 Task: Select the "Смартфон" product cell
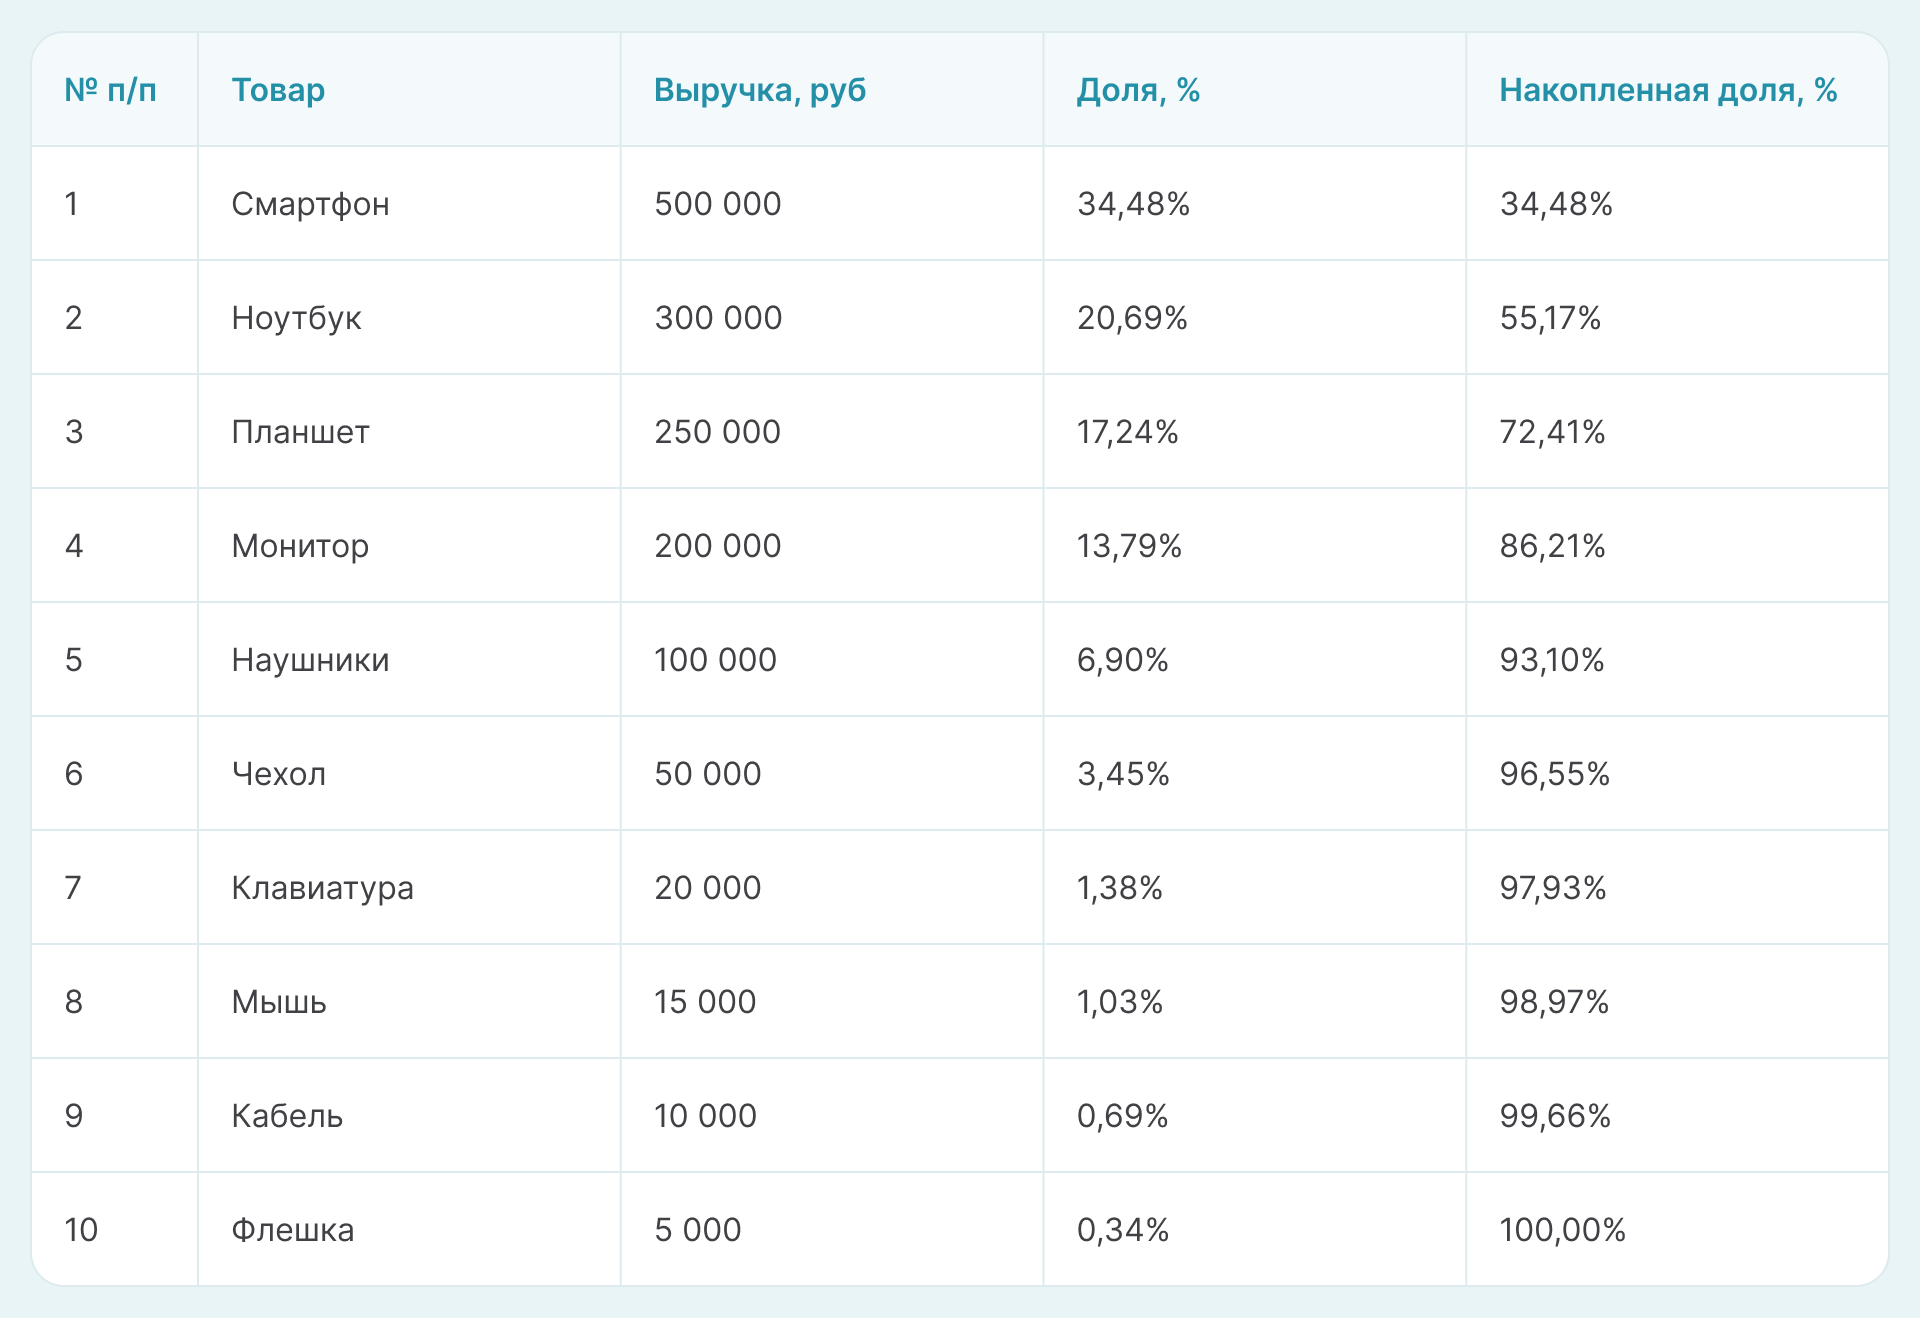tap(310, 204)
